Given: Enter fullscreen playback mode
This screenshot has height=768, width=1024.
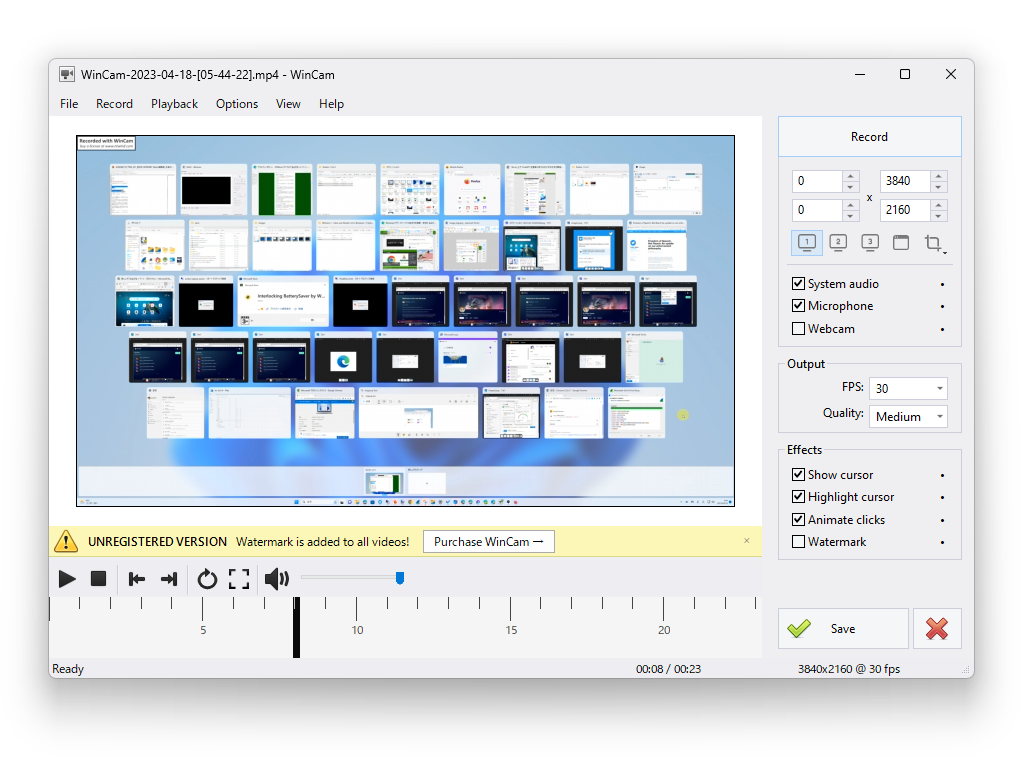Looking at the screenshot, I should 239,578.
